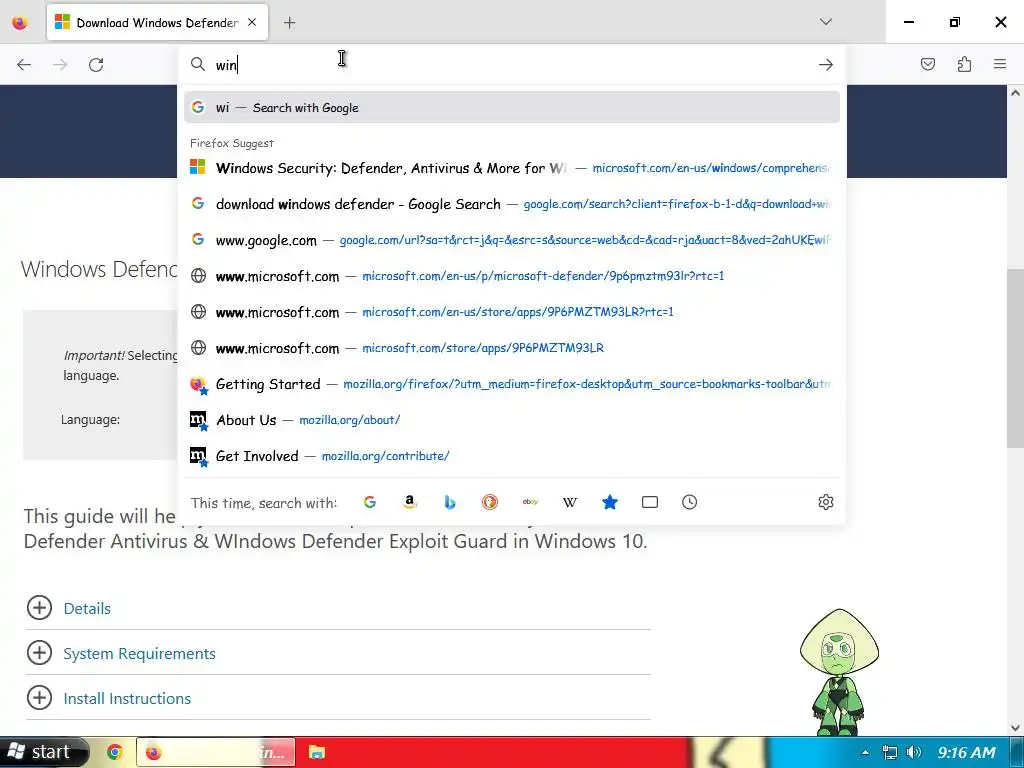Go back with the back arrow

coord(24,65)
